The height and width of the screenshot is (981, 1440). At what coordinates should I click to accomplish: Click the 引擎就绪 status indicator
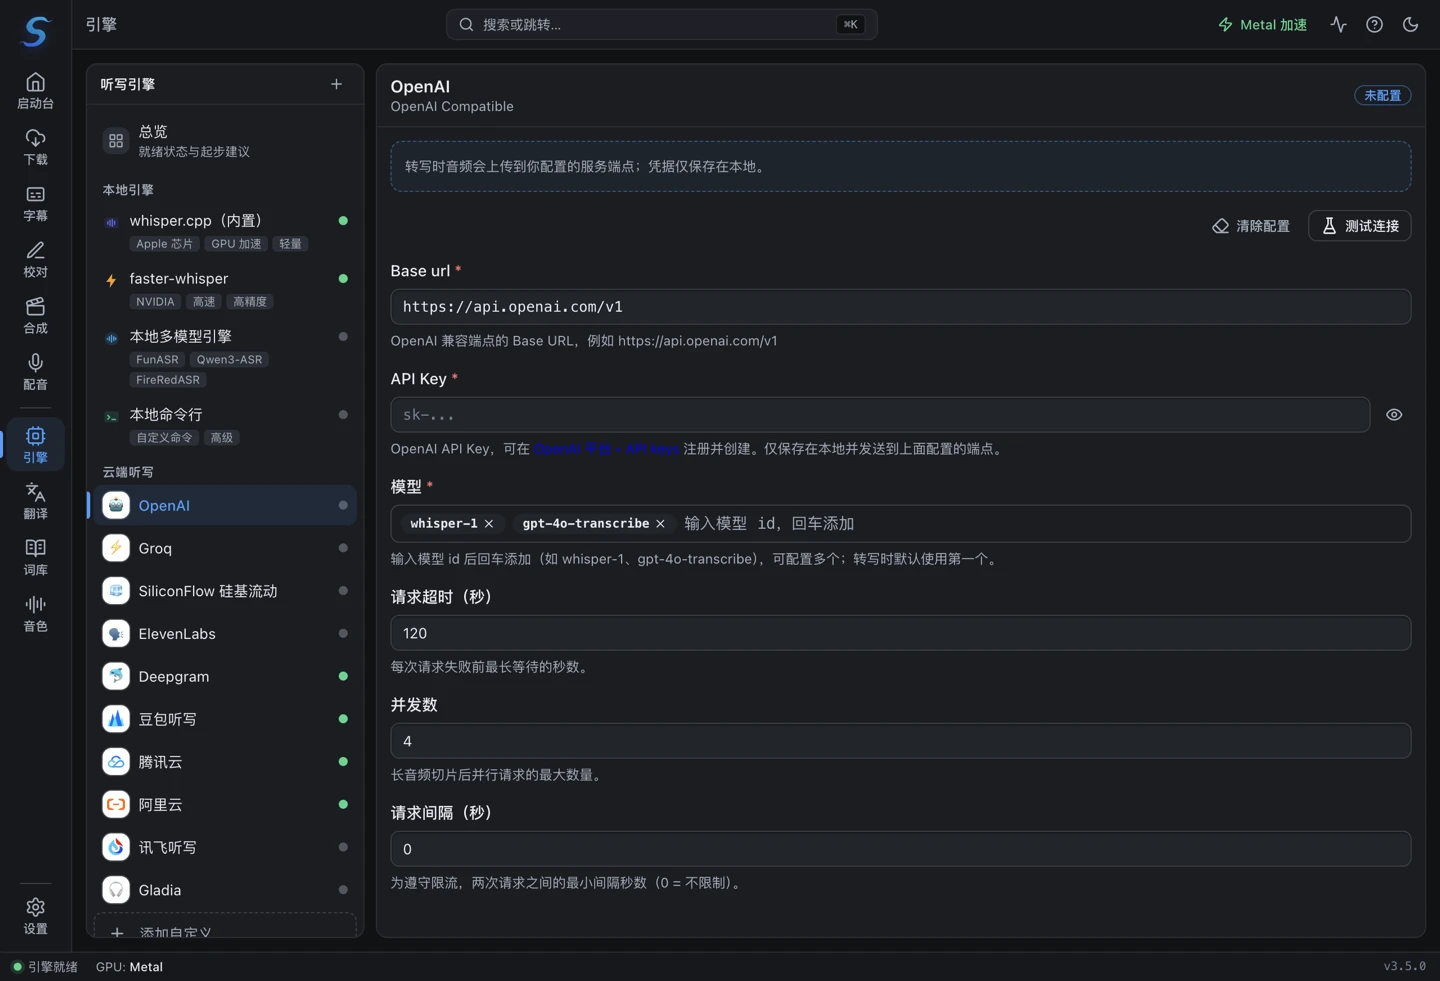[x=45, y=966]
